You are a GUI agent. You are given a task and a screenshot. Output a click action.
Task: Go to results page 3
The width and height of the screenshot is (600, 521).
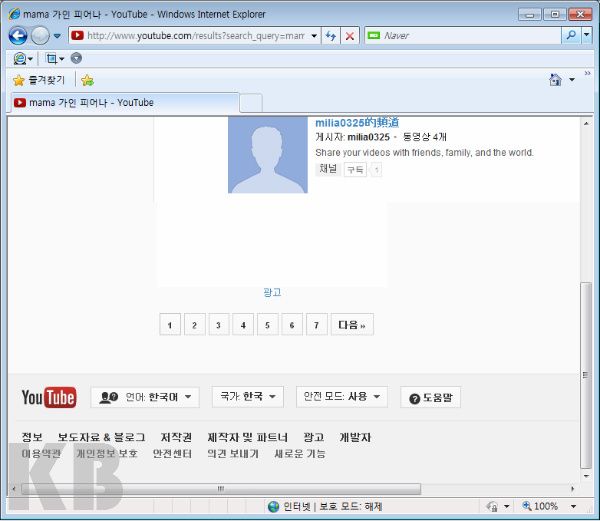(218, 325)
